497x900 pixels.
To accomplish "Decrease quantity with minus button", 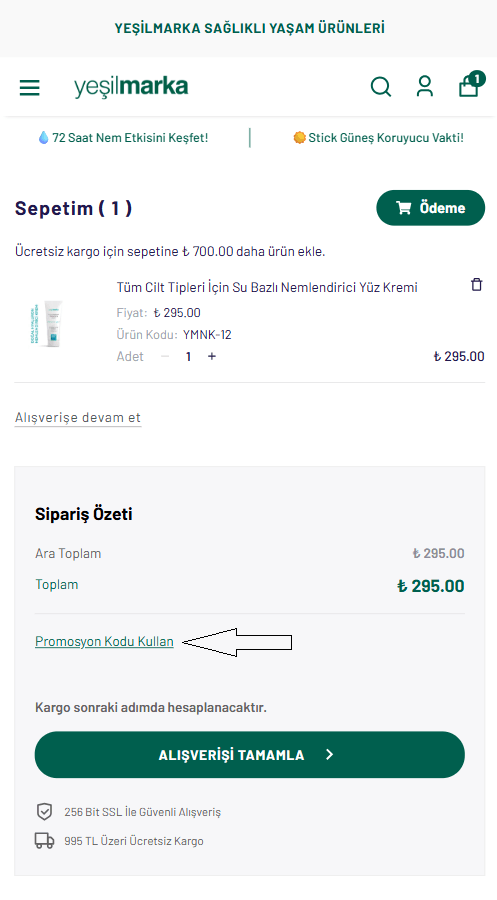I will [165, 356].
